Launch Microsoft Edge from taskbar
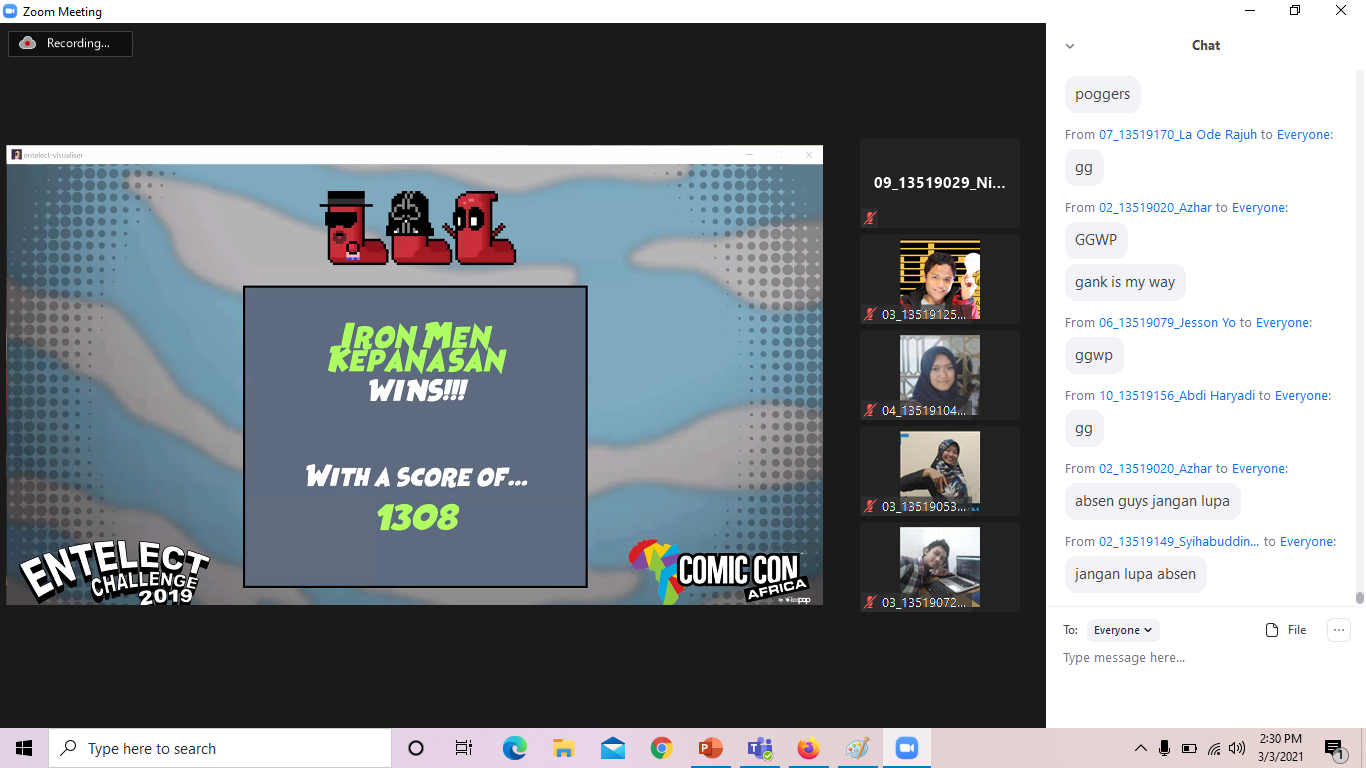This screenshot has width=1366, height=768. coord(515,748)
